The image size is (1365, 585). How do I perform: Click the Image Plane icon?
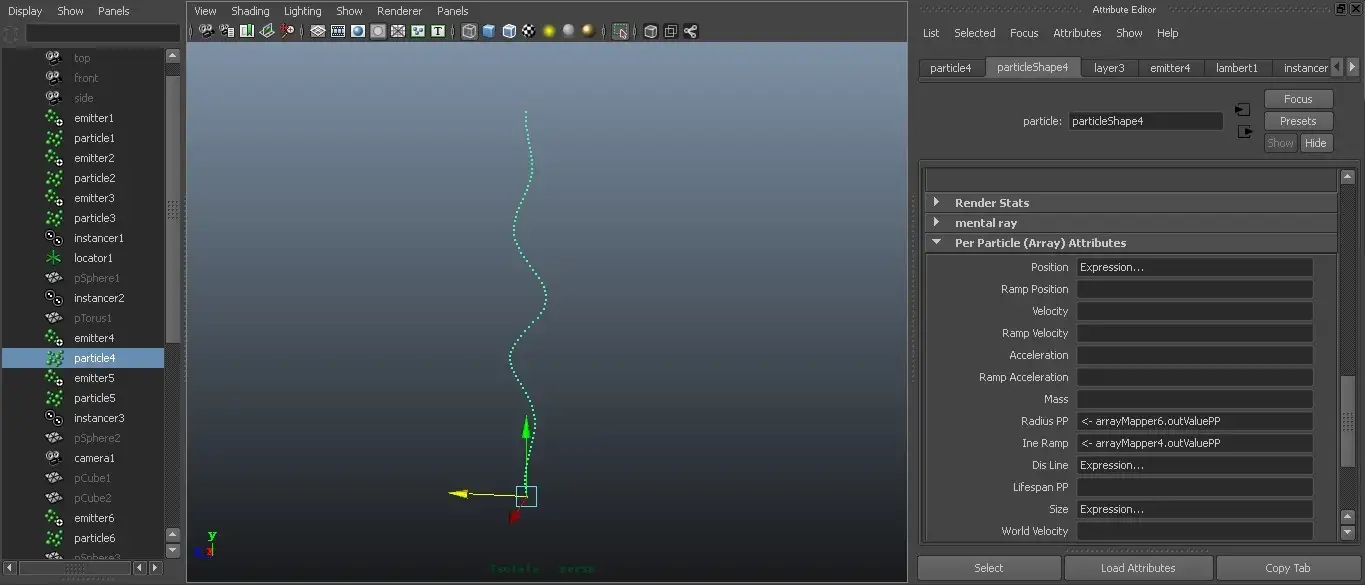(x=267, y=31)
